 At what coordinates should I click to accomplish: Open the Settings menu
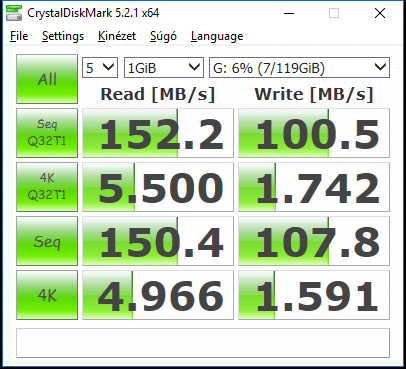point(63,36)
